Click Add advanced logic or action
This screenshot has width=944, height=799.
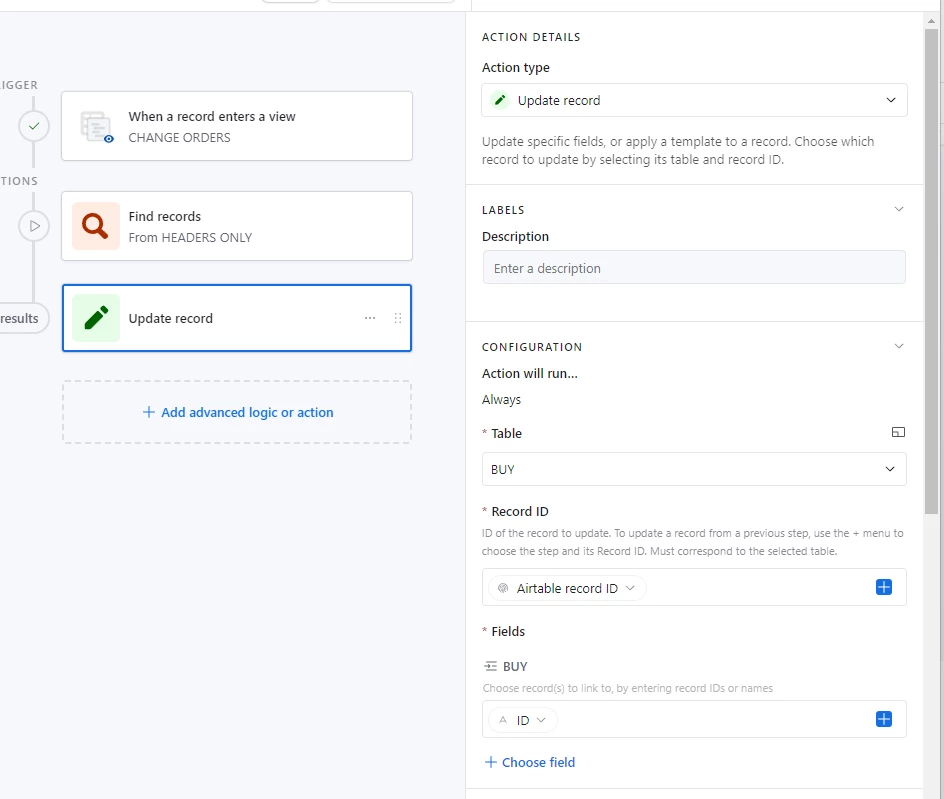point(237,412)
